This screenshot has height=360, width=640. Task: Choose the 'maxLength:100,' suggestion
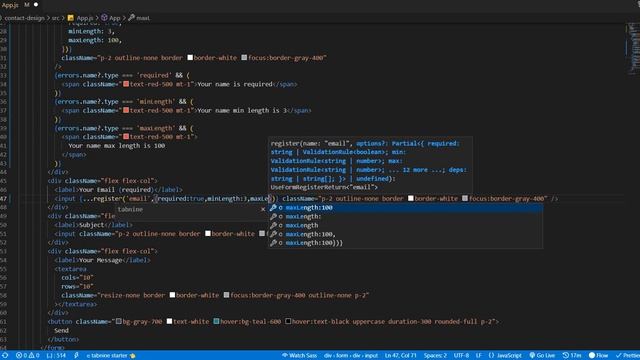[406, 234]
